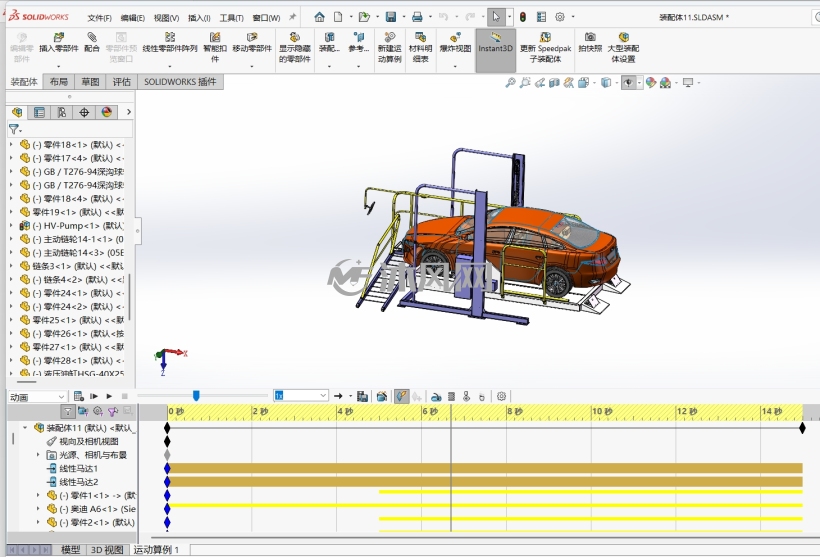Screen dimensions: 820x557
Task: Click Save Animation icon in motion toolbar
Action: point(362,396)
